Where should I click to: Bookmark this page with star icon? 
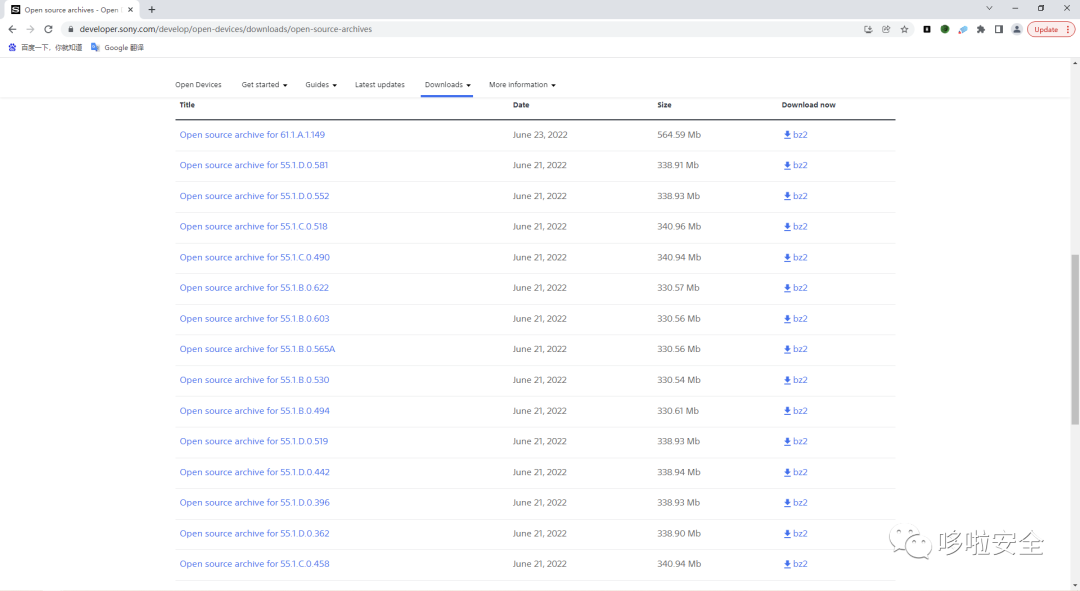904,29
